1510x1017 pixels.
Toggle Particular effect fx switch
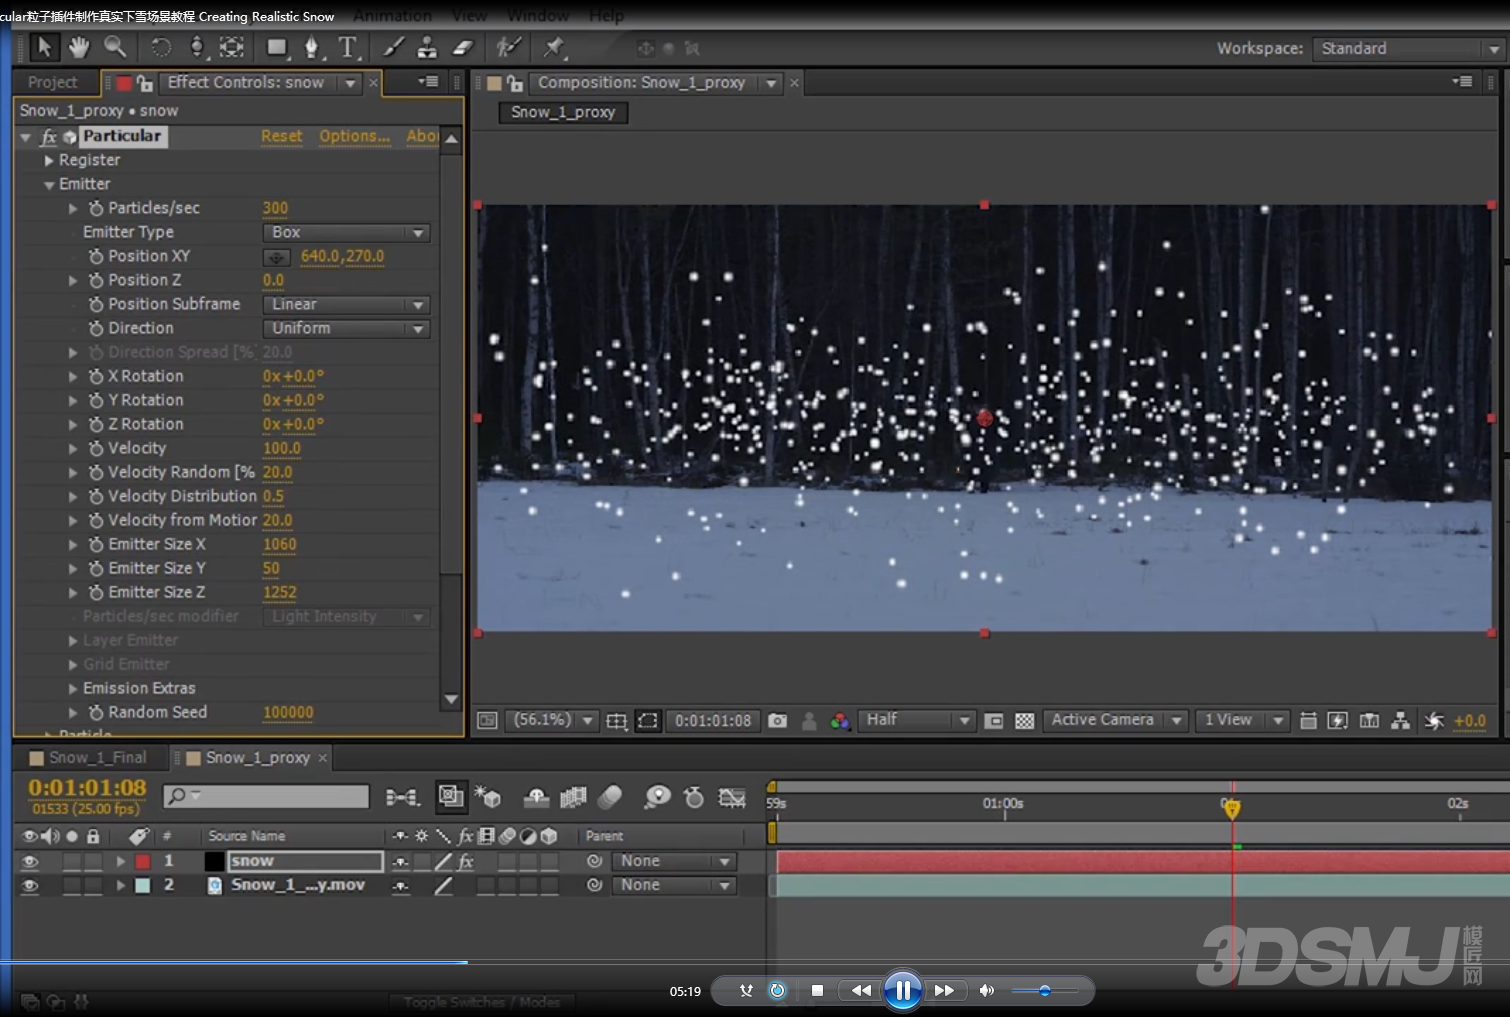pyautogui.click(x=48, y=136)
